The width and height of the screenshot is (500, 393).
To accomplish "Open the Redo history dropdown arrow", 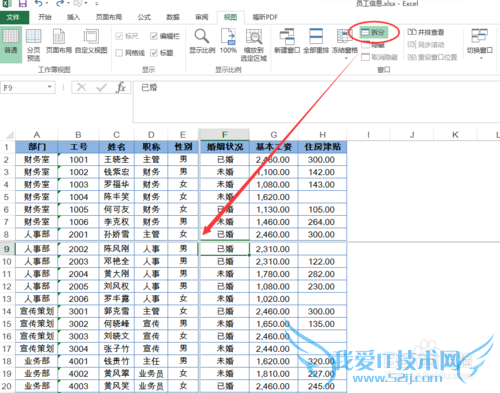I will pos(68,4).
